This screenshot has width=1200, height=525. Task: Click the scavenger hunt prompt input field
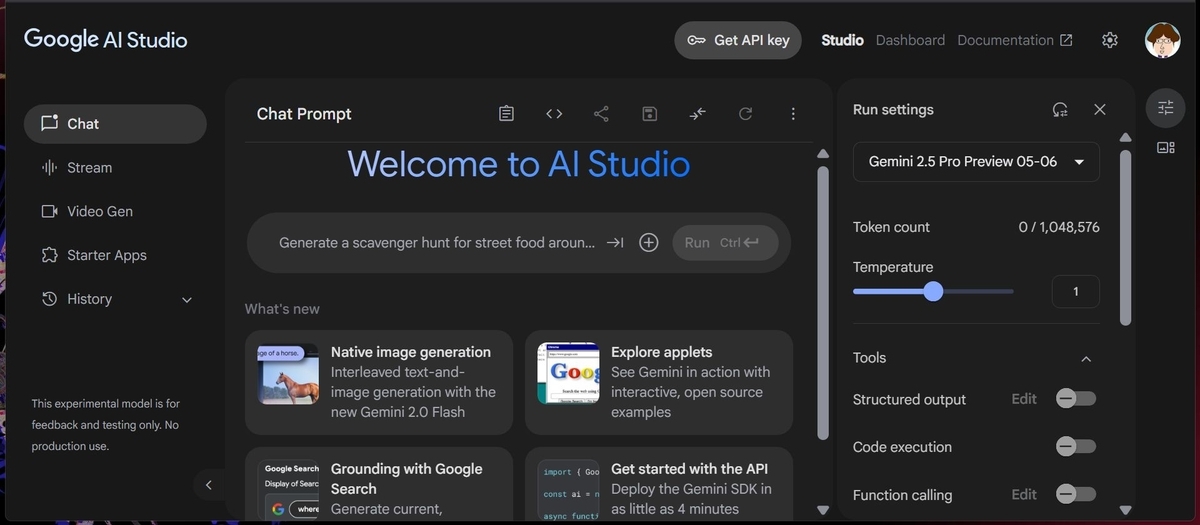(x=437, y=242)
